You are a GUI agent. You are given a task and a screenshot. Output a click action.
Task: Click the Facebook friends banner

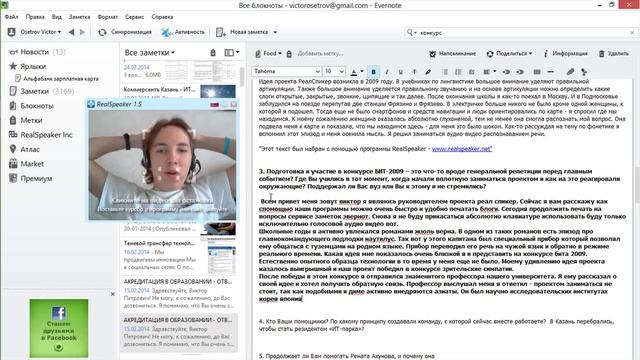click(59, 328)
